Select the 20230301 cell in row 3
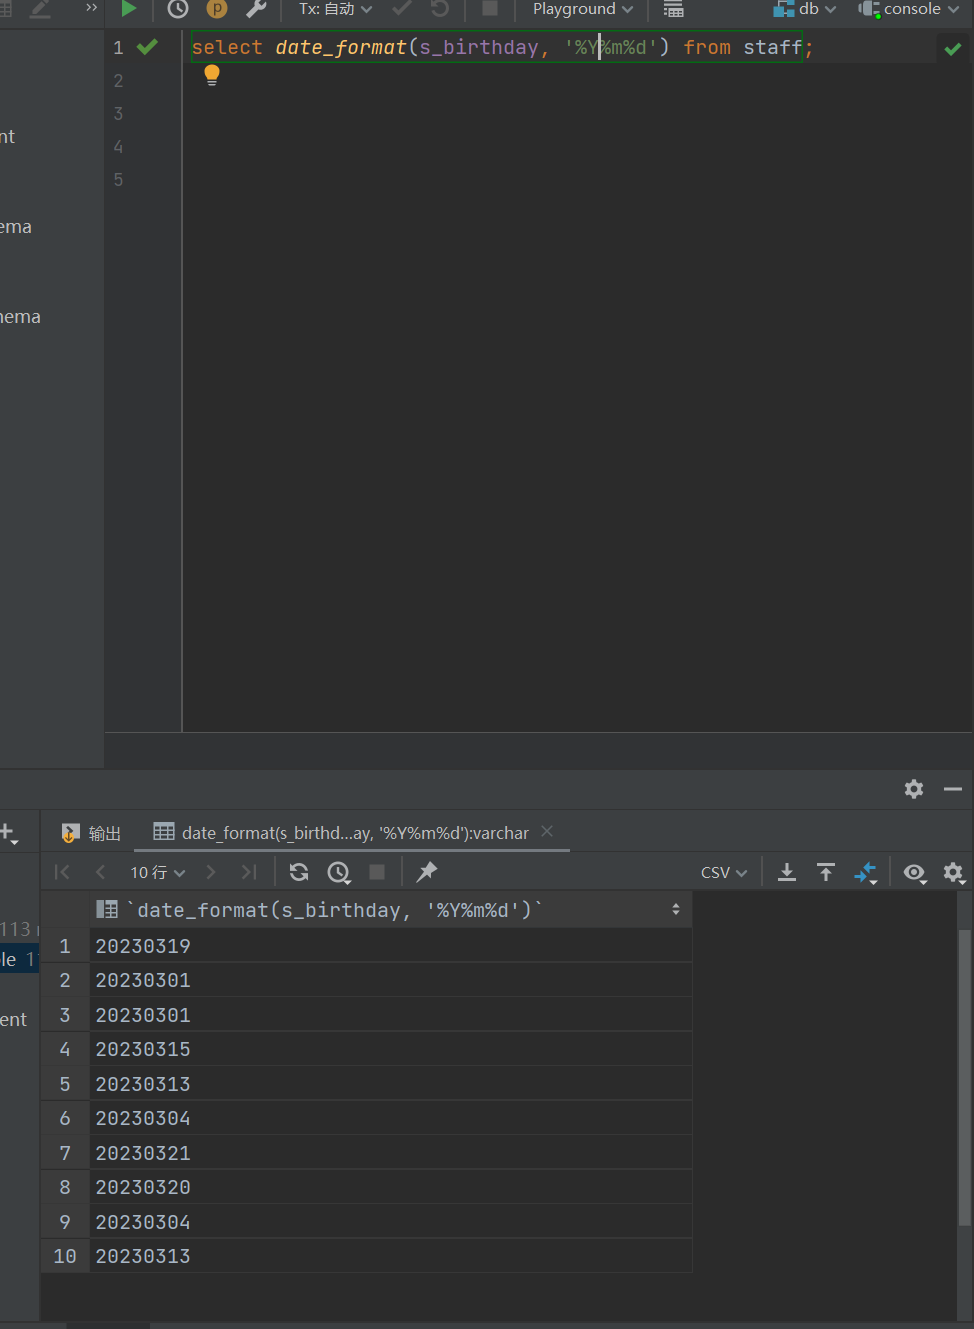The image size is (974, 1329). [x=390, y=1015]
